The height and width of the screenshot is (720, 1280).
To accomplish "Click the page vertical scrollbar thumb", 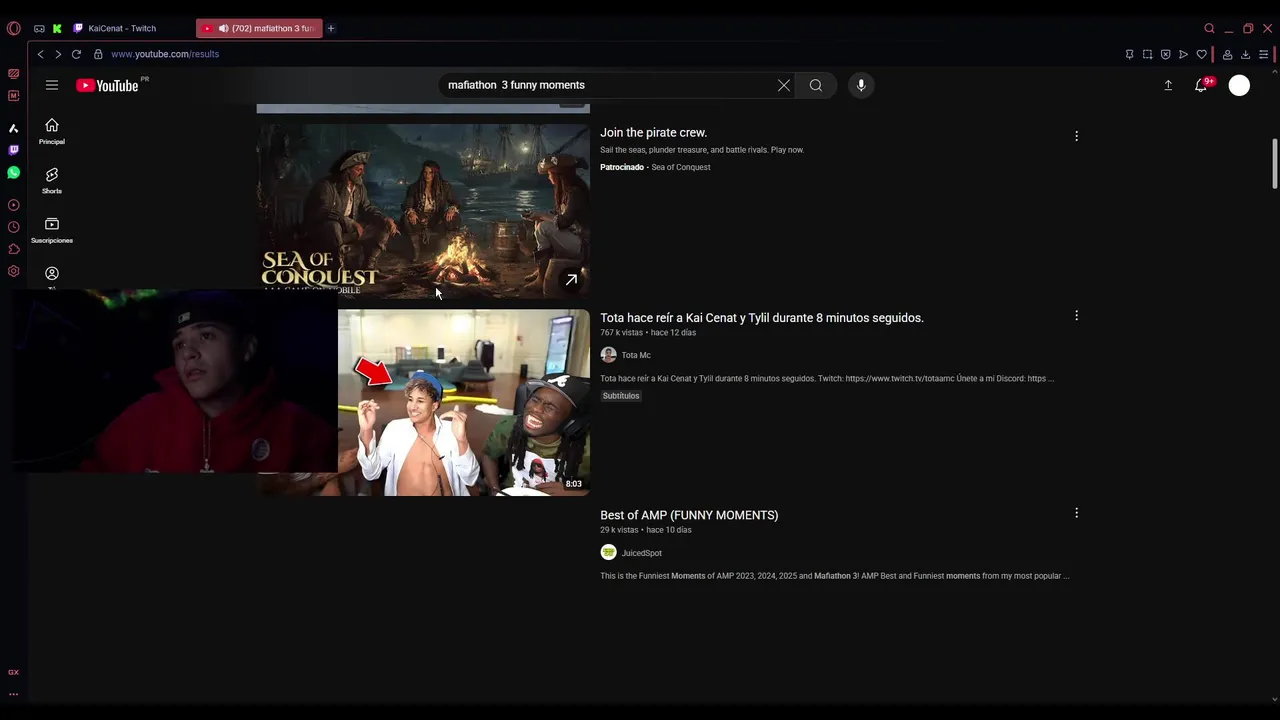I will point(1274,163).
